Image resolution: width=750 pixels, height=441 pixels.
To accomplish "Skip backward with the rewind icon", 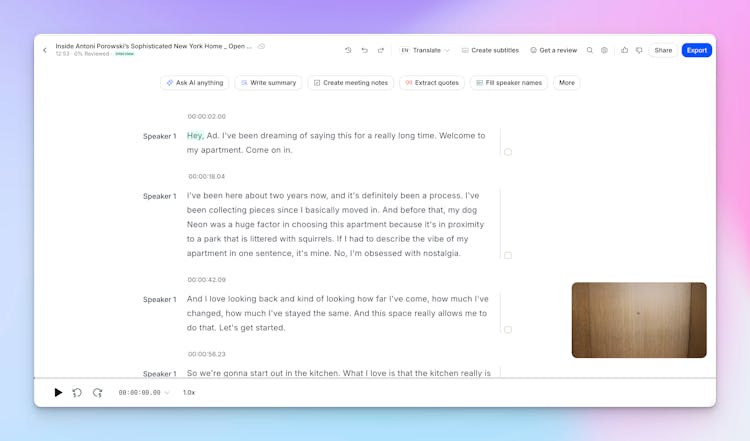I will point(77,393).
